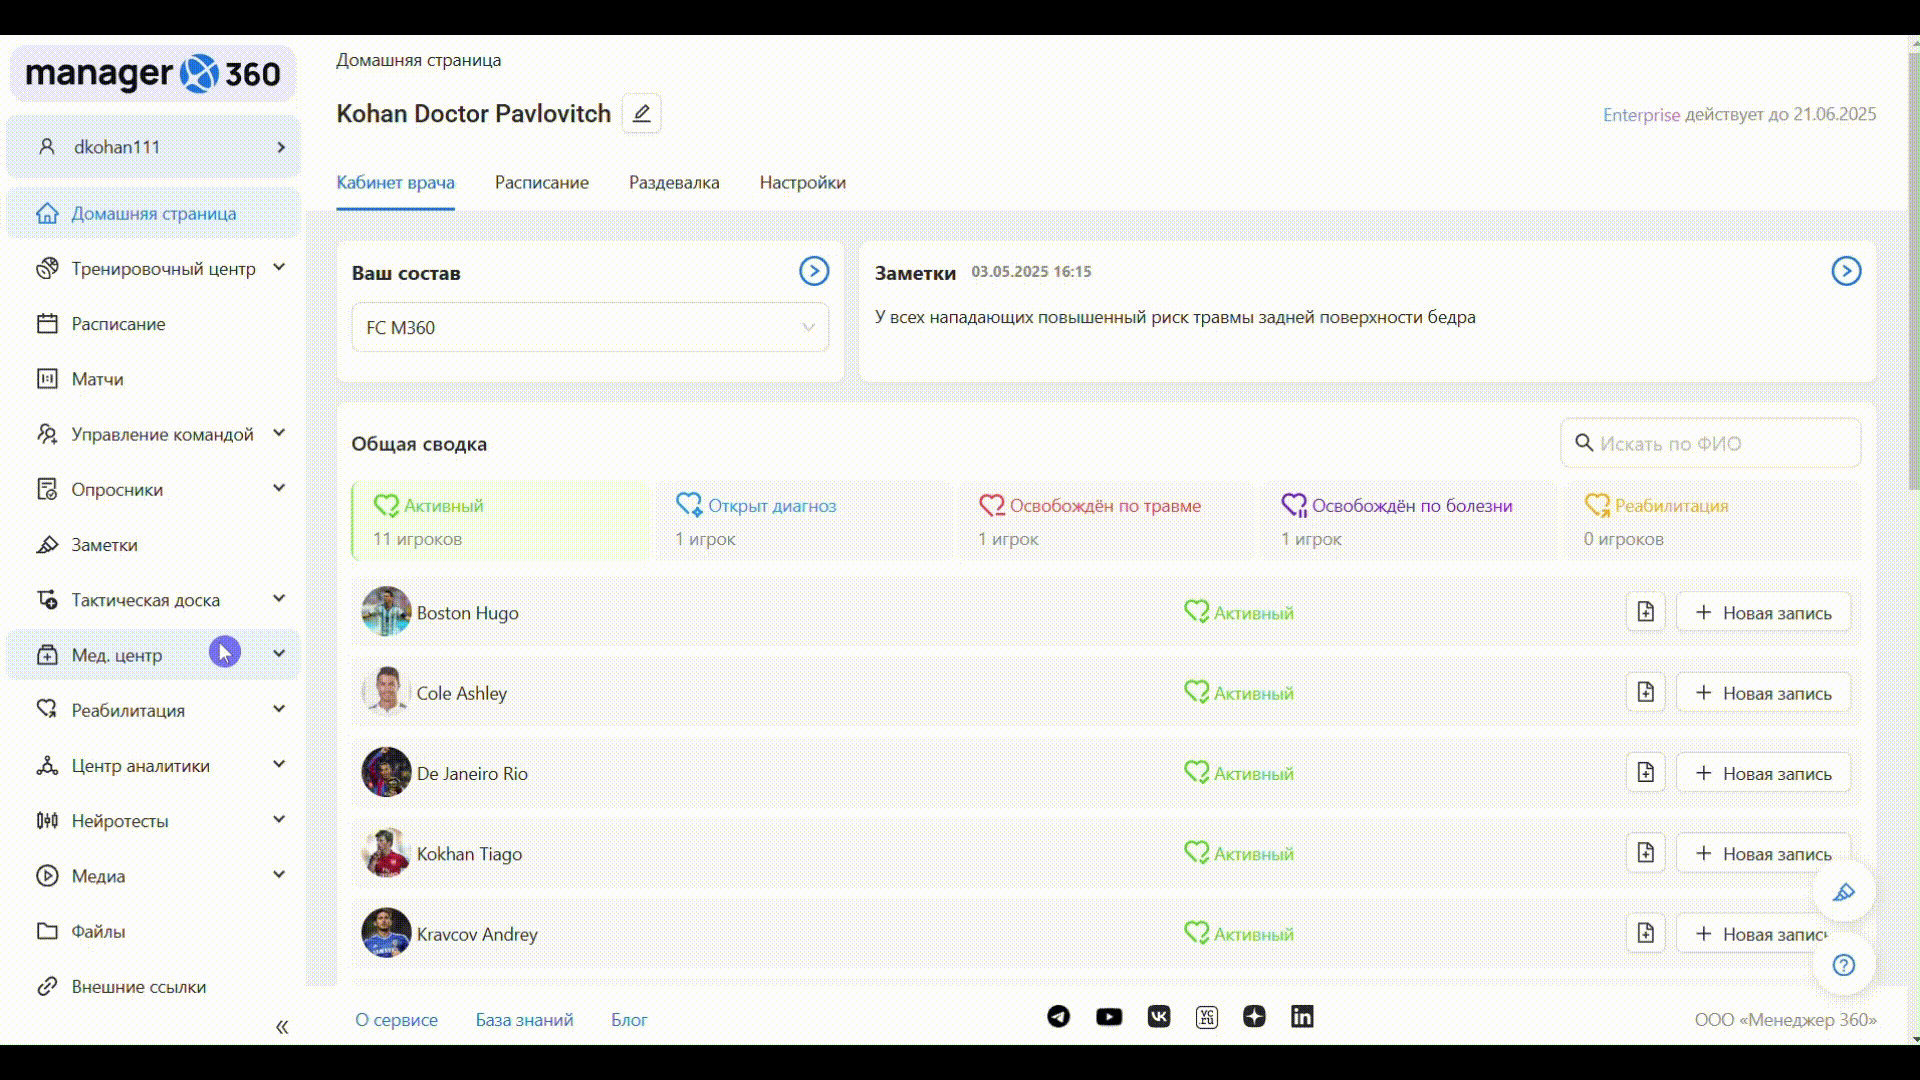Viewport: 1920px width, 1080px height.
Task: Open Telegram icon in footer
Action: (x=1058, y=1017)
